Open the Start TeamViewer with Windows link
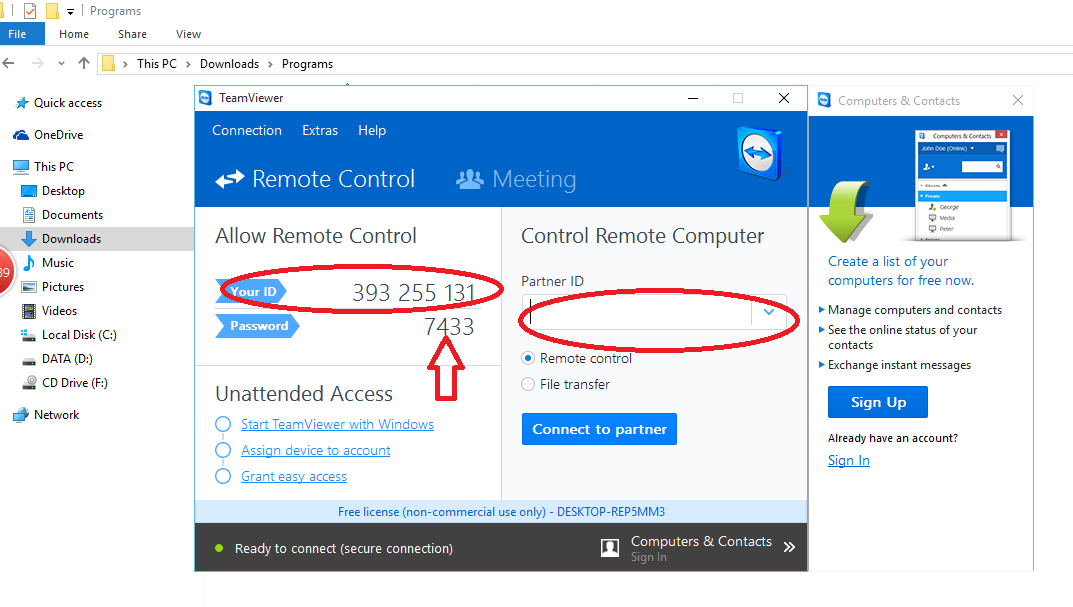The width and height of the screenshot is (1073, 607). (x=337, y=424)
